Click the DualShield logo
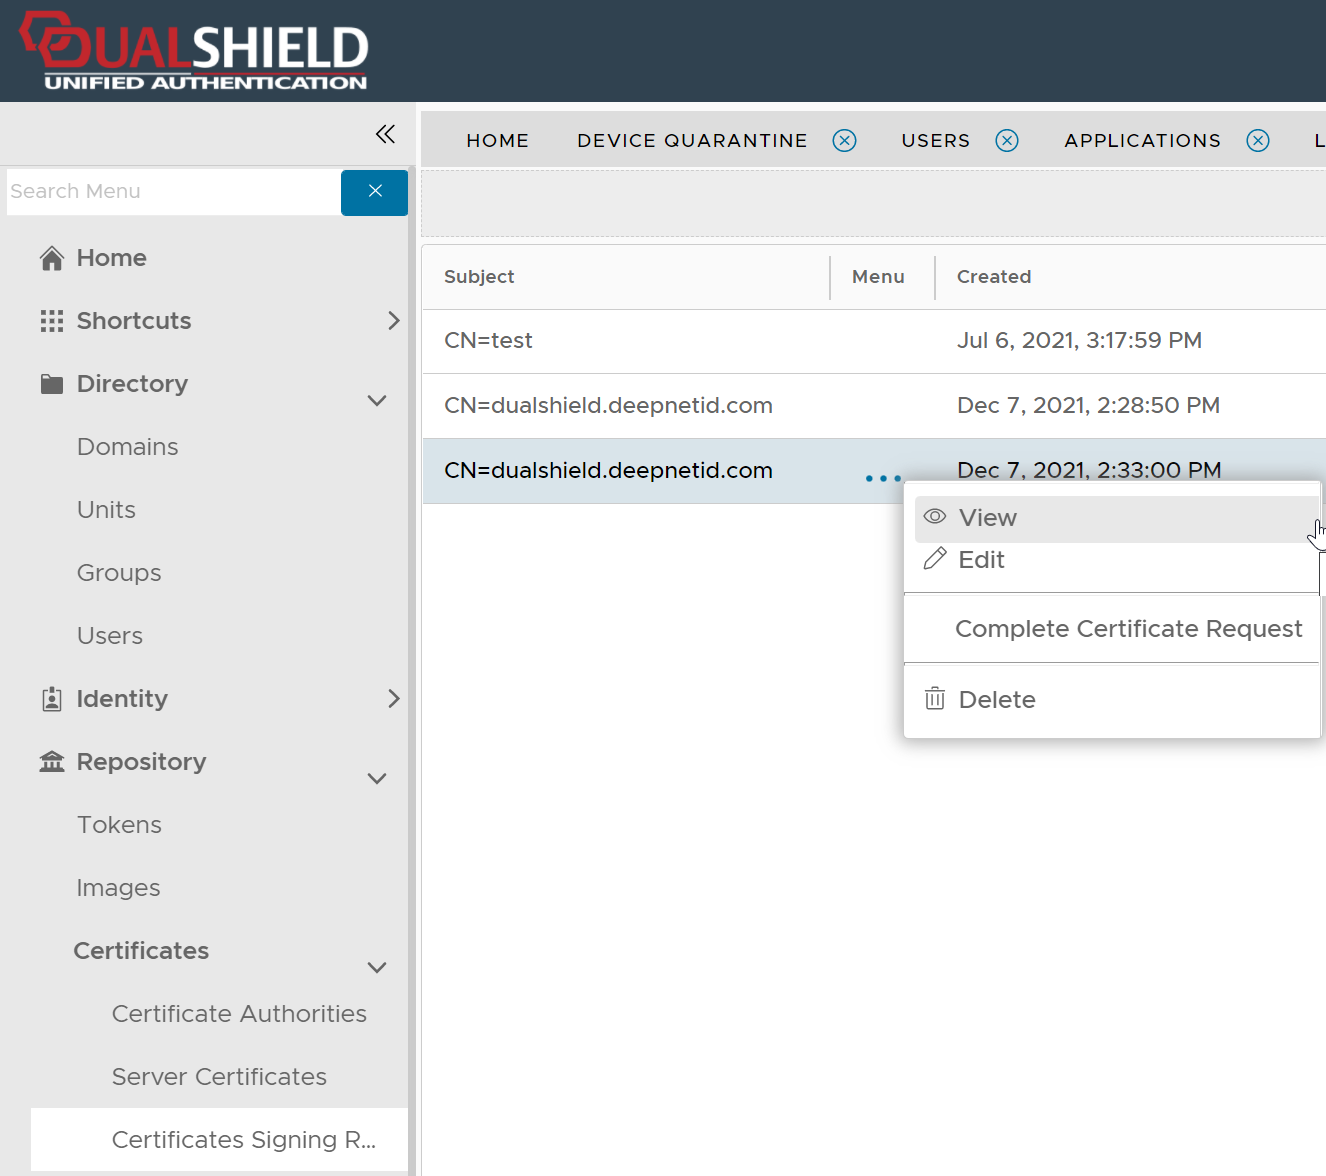Image resolution: width=1326 pixels, height=1176 pixels. point(194,51)
